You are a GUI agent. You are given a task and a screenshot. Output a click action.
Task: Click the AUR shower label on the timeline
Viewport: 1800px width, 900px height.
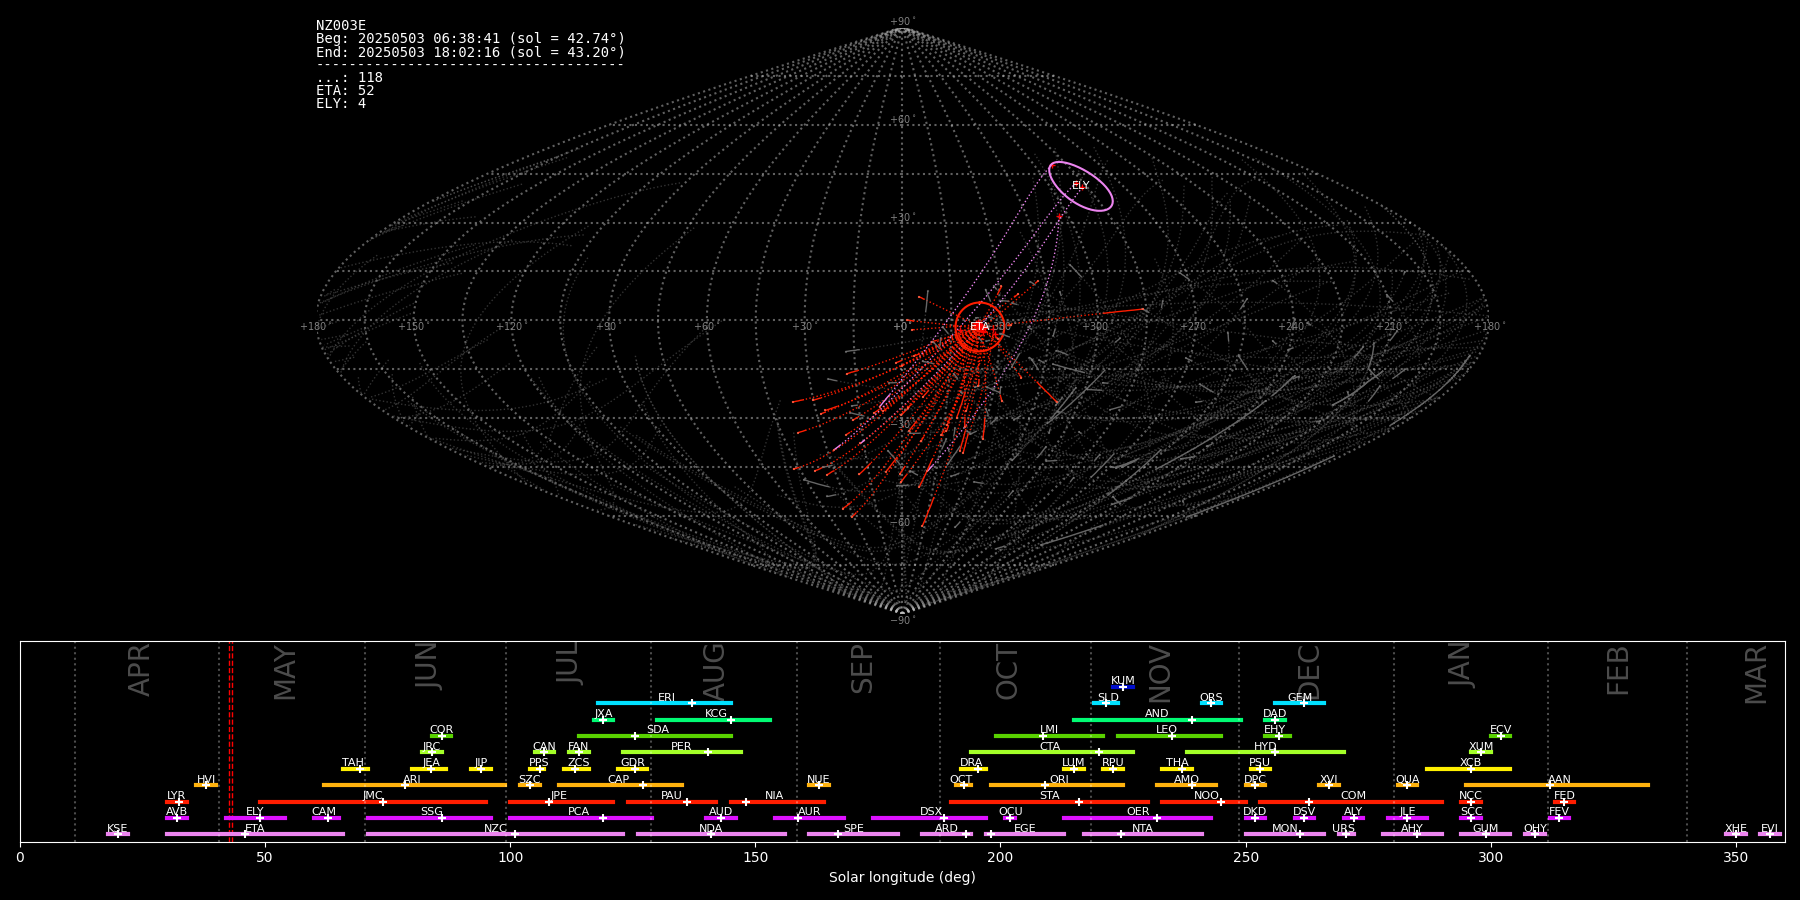coord(809,812)
